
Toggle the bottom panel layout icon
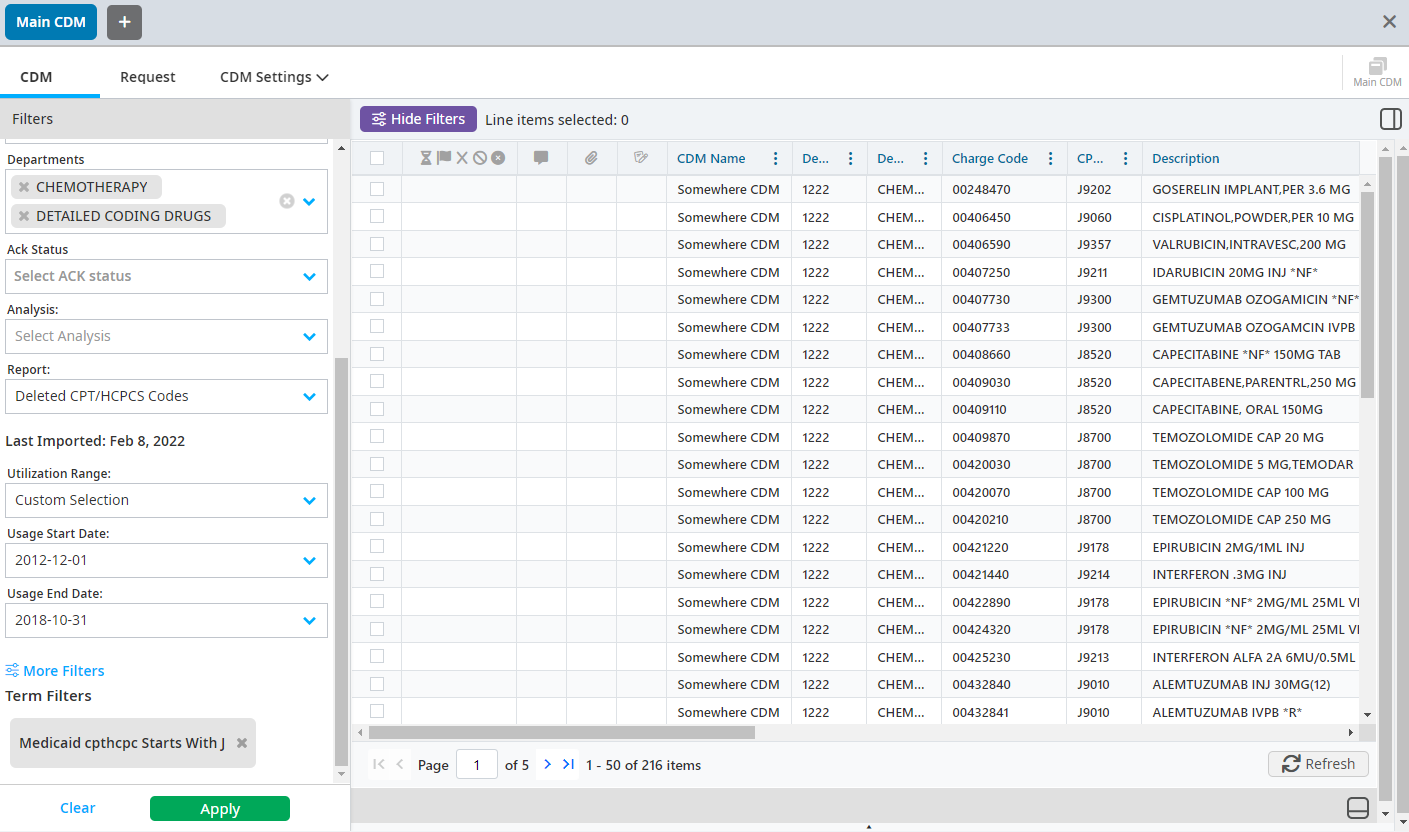(1358, 807)
